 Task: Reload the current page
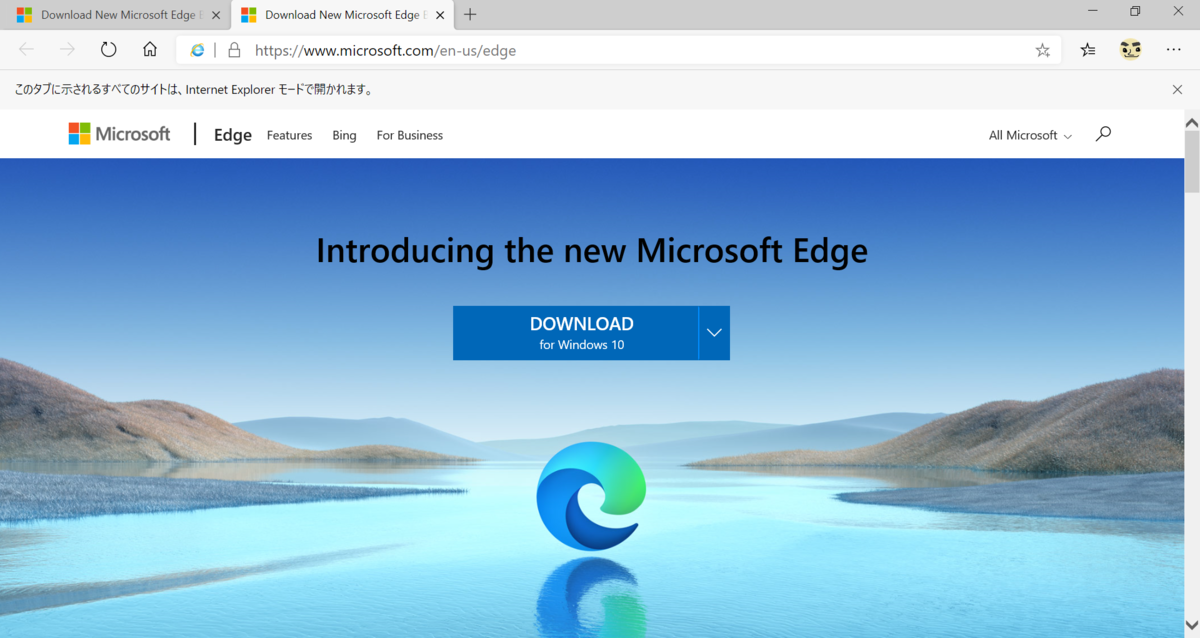click(x=108, y=50)
